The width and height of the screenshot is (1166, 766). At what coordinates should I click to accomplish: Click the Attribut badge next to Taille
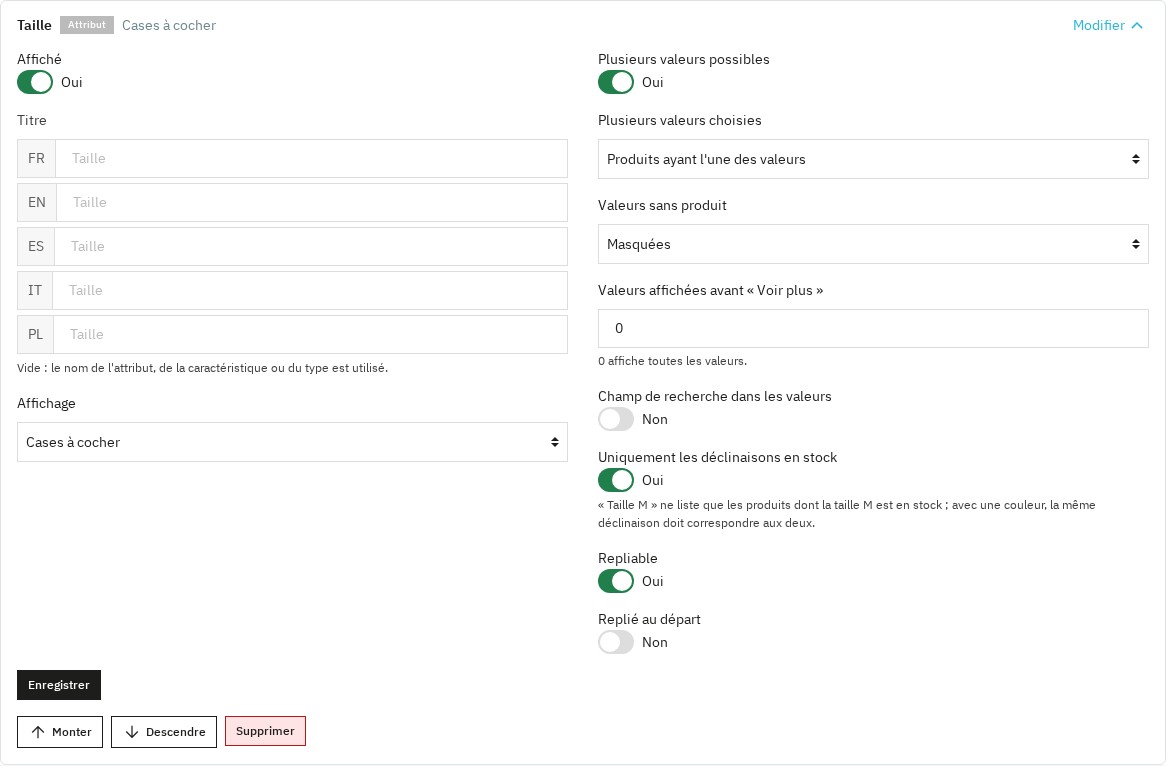(87, 25)
